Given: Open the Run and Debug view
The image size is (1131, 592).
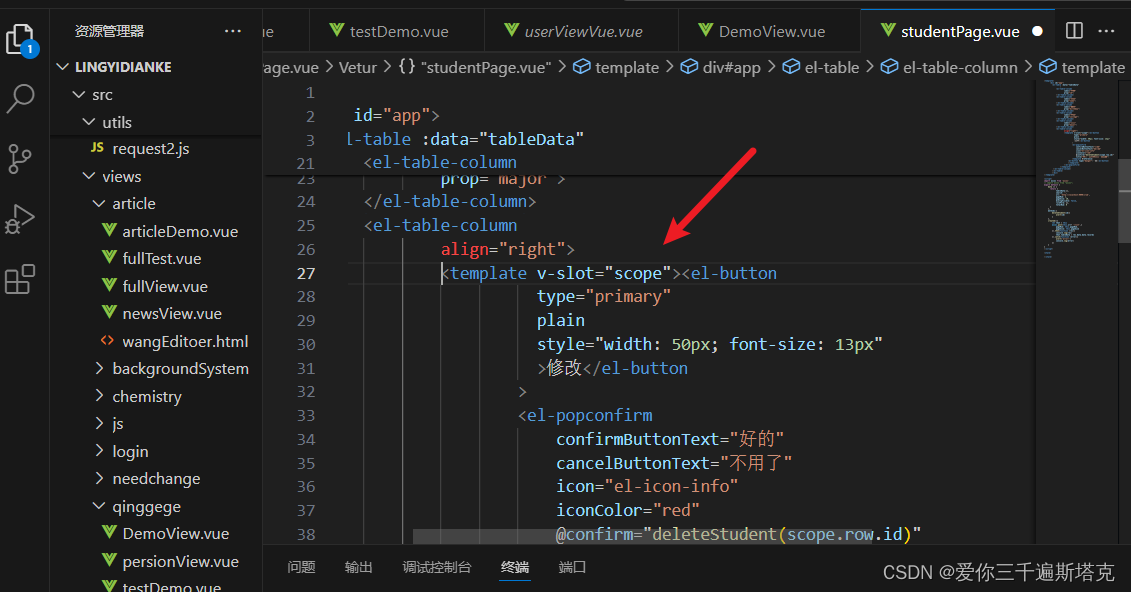Looking at the screenshot, I should click(x=19, y=219).
